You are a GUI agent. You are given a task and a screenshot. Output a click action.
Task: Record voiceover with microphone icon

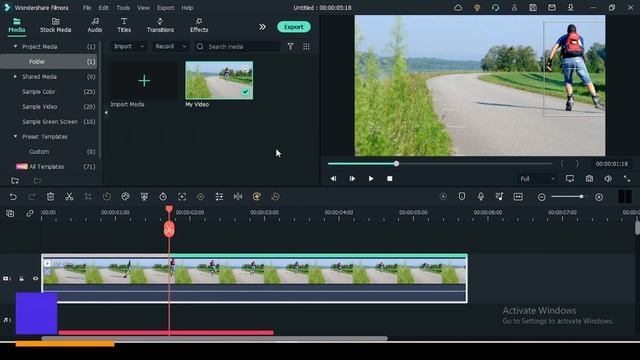(x=481, y=197)
